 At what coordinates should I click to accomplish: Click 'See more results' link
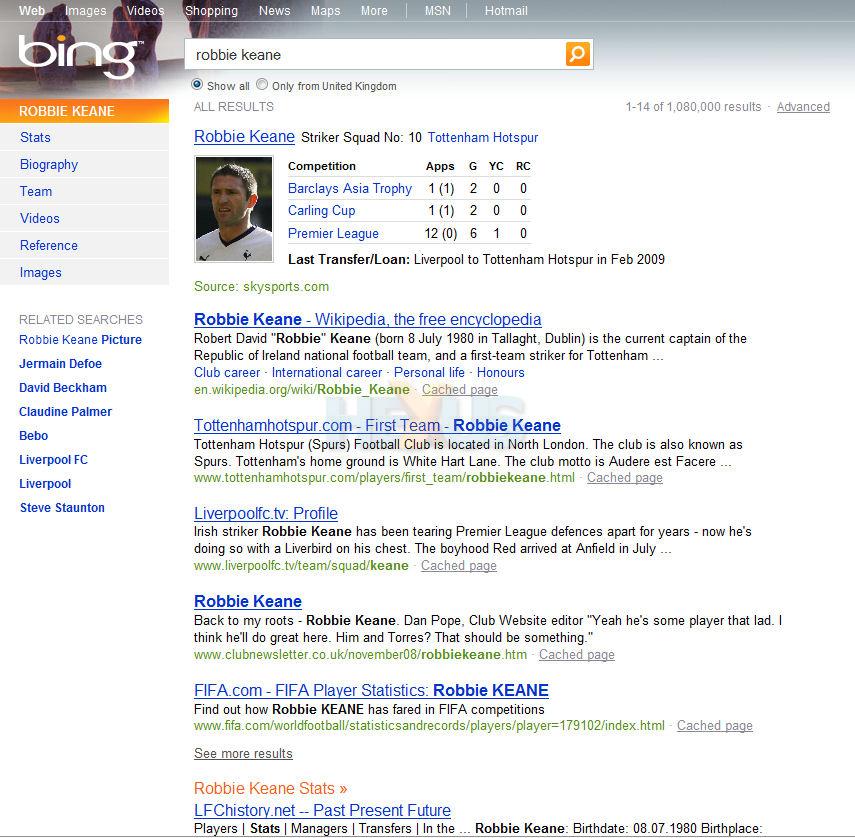[x=243, y=753]
